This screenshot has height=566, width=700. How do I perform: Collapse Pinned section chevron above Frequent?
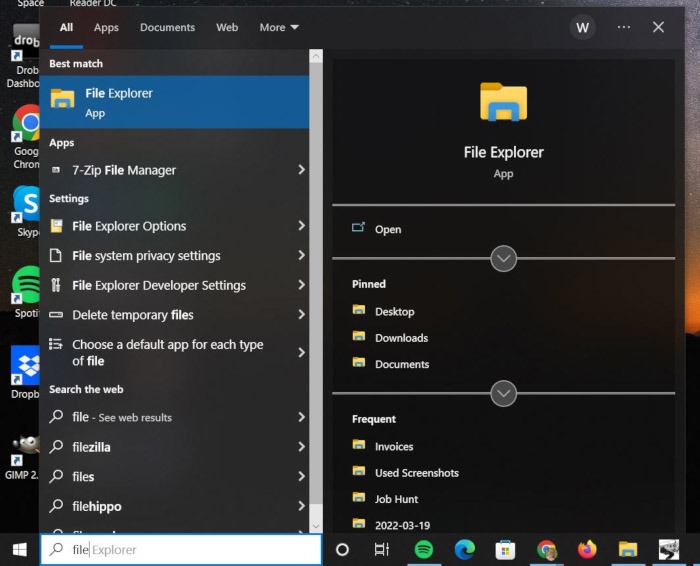click(503, 393)
